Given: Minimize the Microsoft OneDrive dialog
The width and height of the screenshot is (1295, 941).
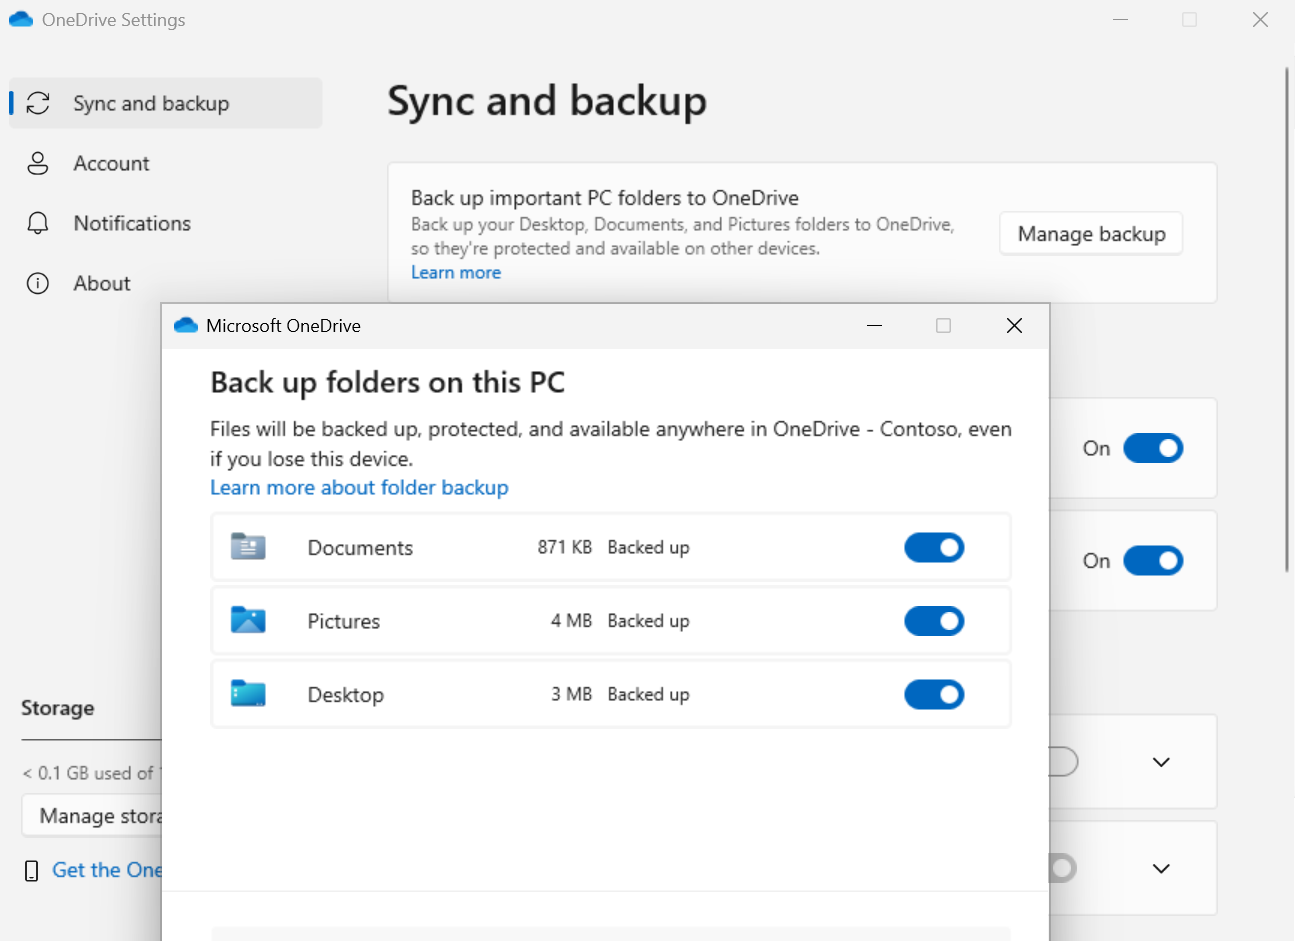Looking at the screenshot, I should click(874, 325).
